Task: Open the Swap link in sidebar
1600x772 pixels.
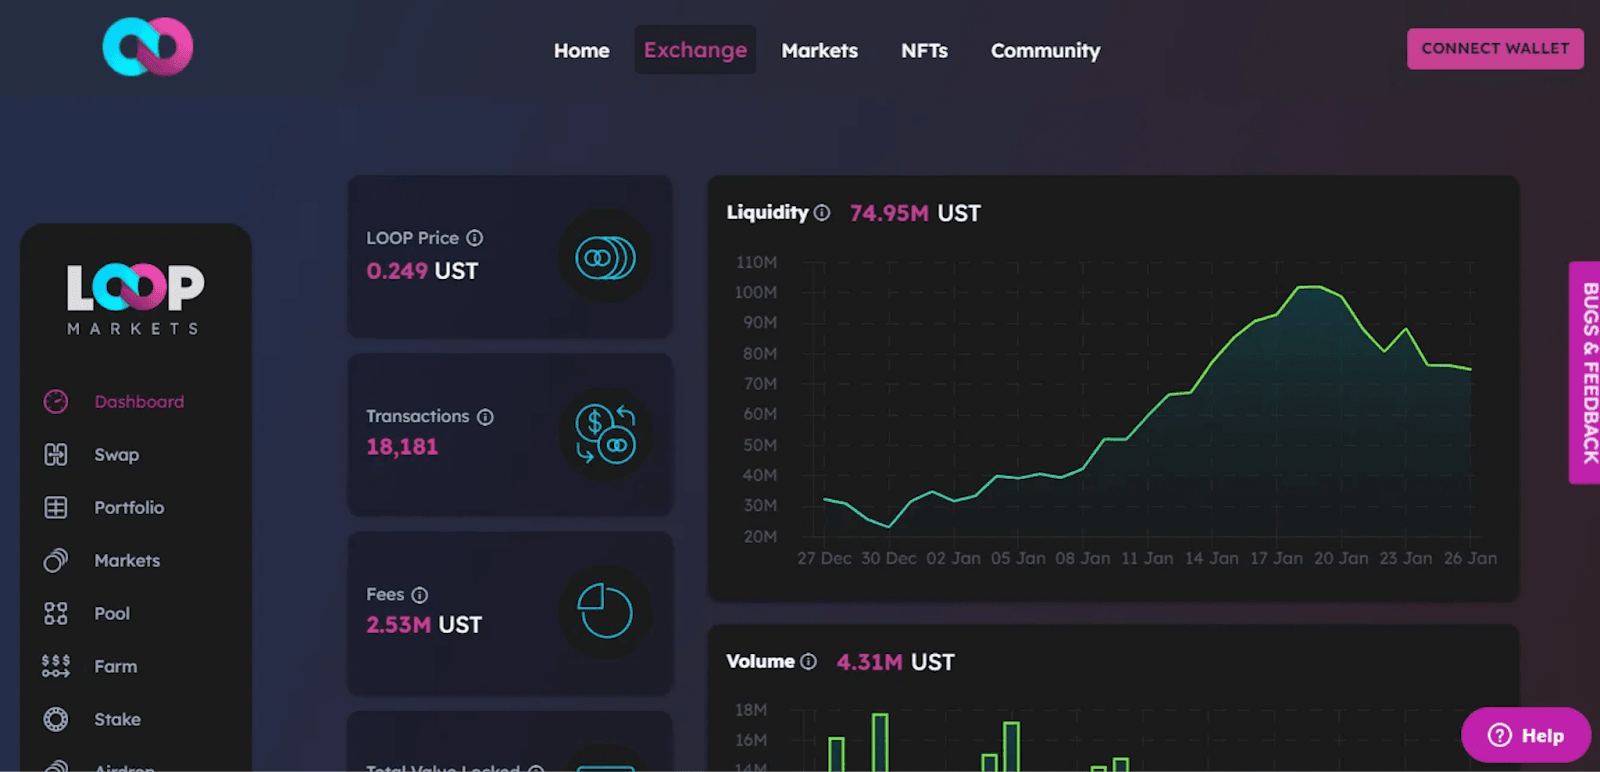Action: coord(117,455)
